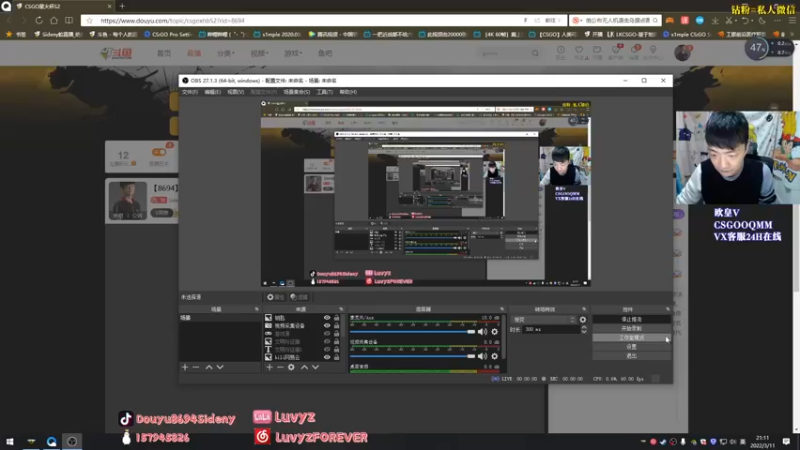
Task: Enable 工作室模式 studio mode button
Action: [x=632, y=338]
